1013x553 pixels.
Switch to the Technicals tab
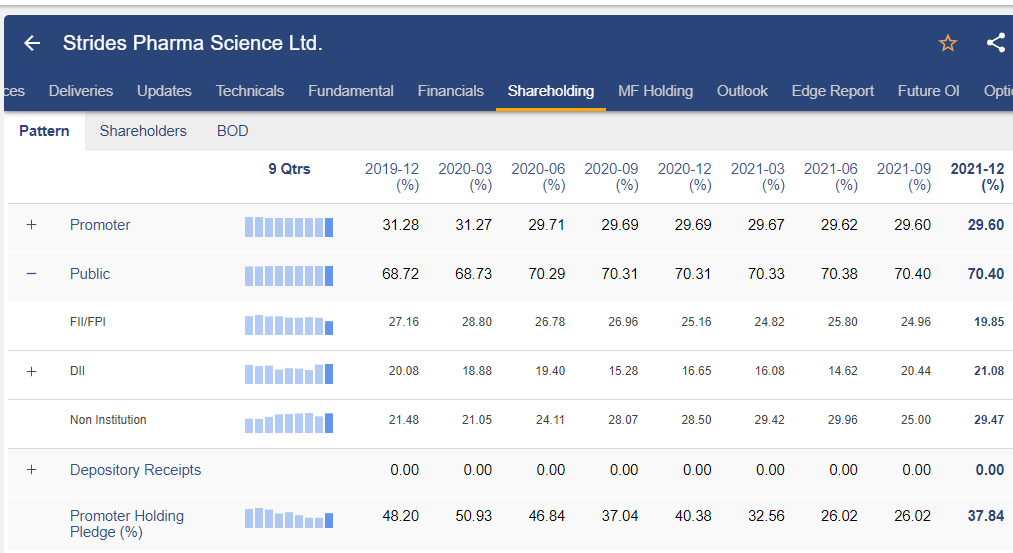(x=250, y=91)
